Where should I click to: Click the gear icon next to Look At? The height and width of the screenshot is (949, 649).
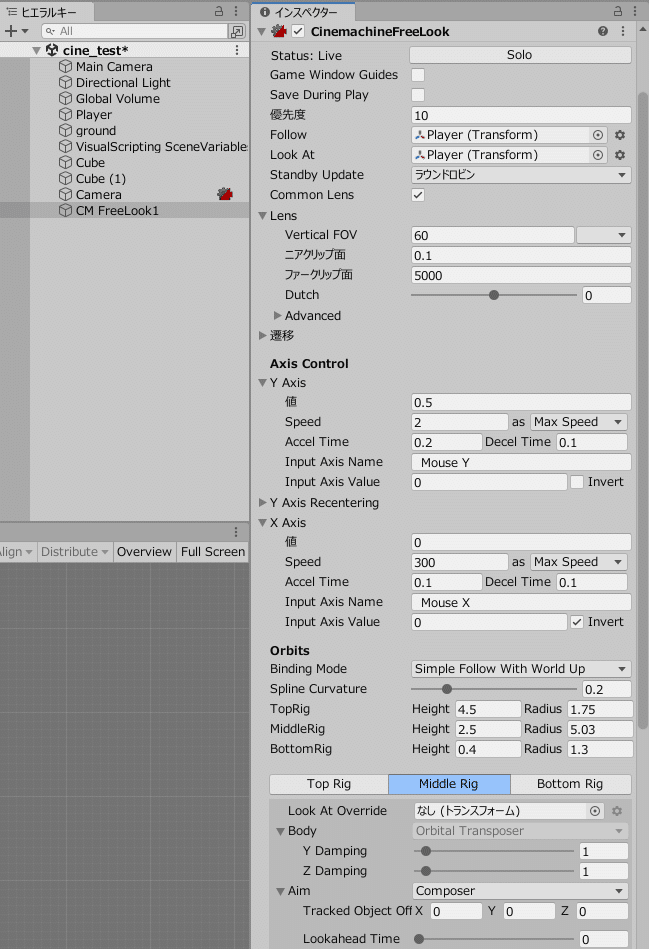[620, 155]
